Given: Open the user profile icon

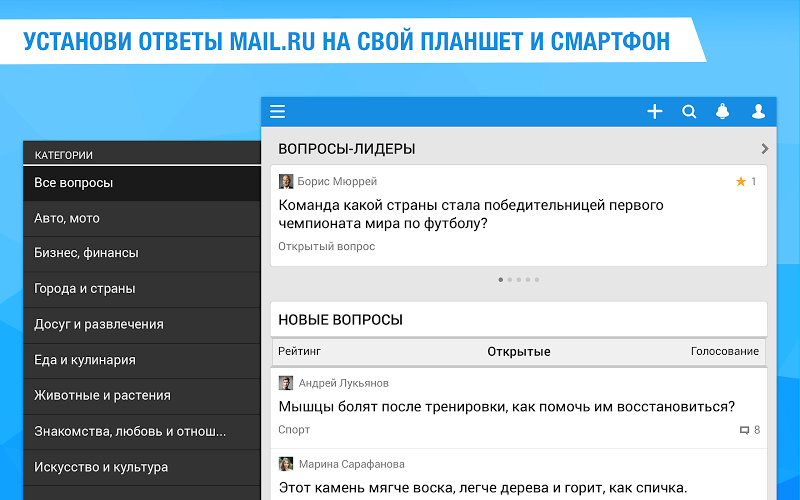Looking at the screenshot, I should [x=758, y=111].
